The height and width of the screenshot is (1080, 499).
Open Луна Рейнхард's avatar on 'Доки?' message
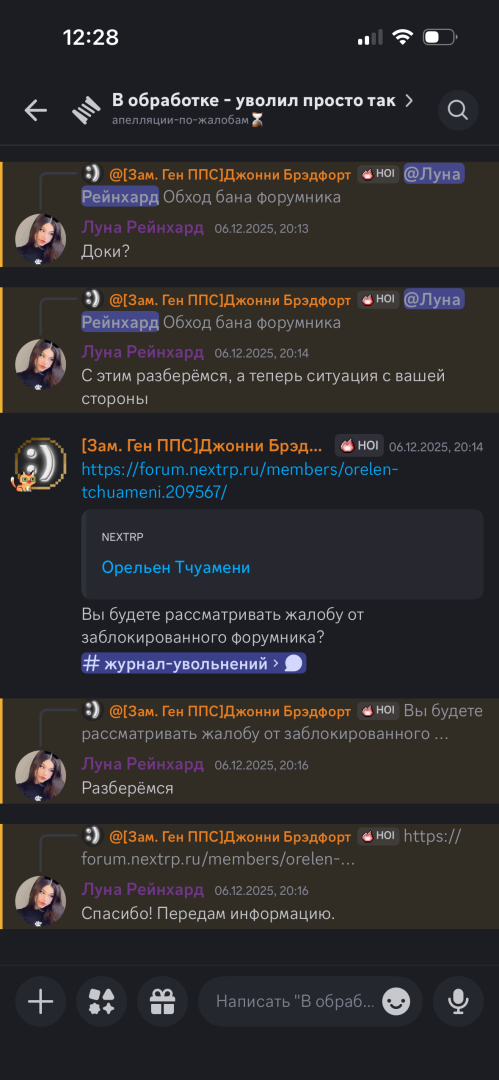41,239
